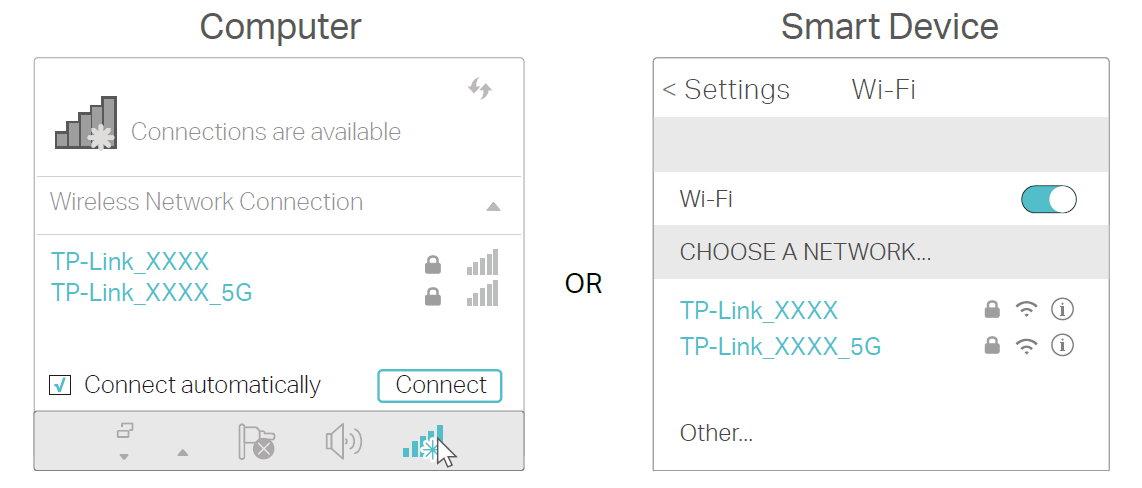Viewport: 1142px width, 488px height.
Task: Open info for TP-Link_XXXX_5G on smart device
Action: (1062, 346)
